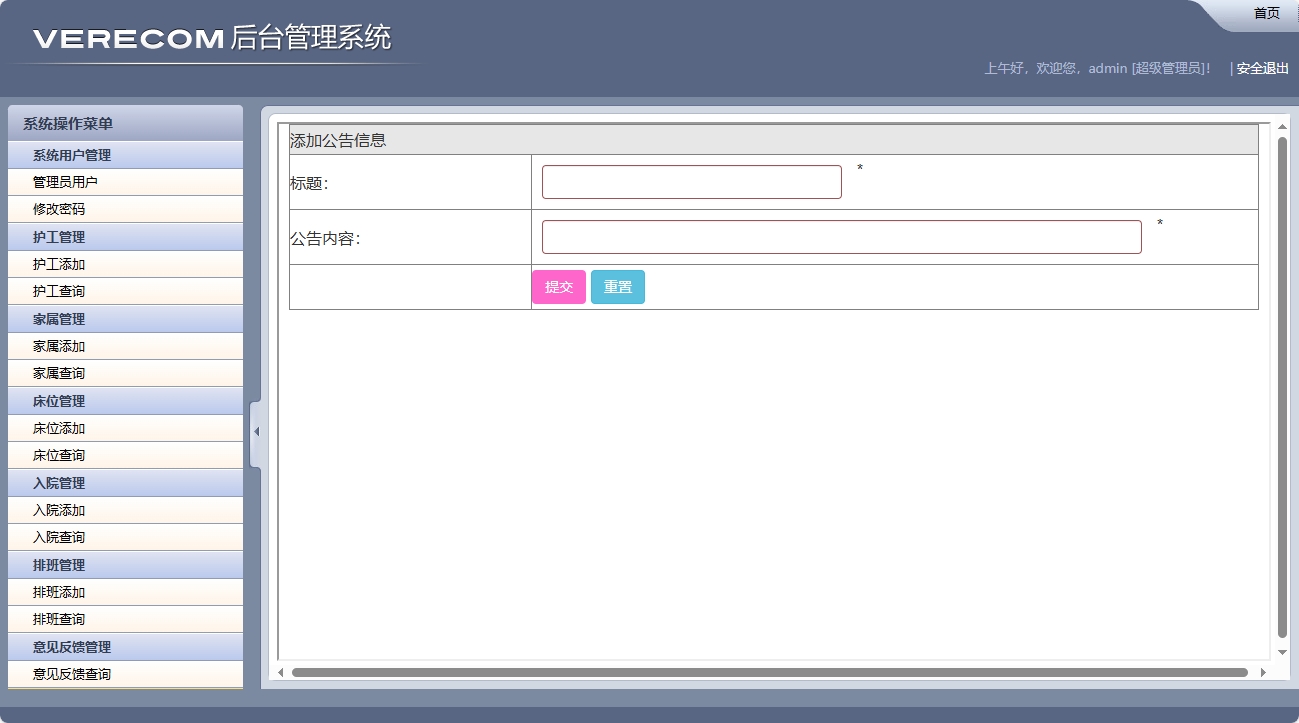The width and height of the screenshot is (1299, 723).
Task: Switch to the 首页 tab
Action: point(1265,12)
